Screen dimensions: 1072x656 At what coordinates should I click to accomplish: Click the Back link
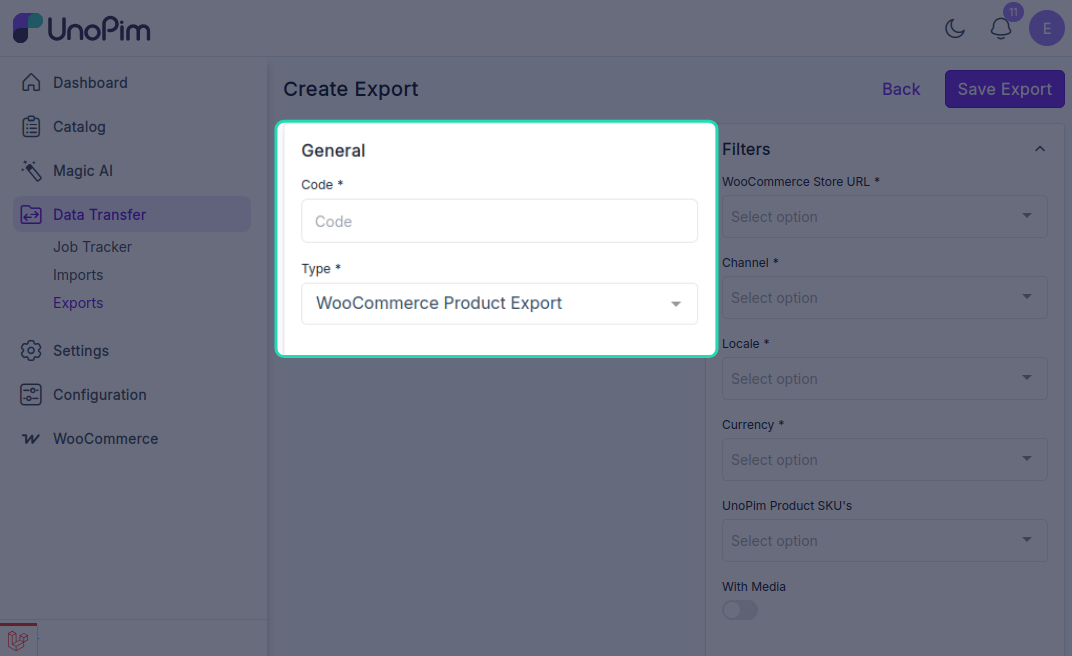pos(901,89)
